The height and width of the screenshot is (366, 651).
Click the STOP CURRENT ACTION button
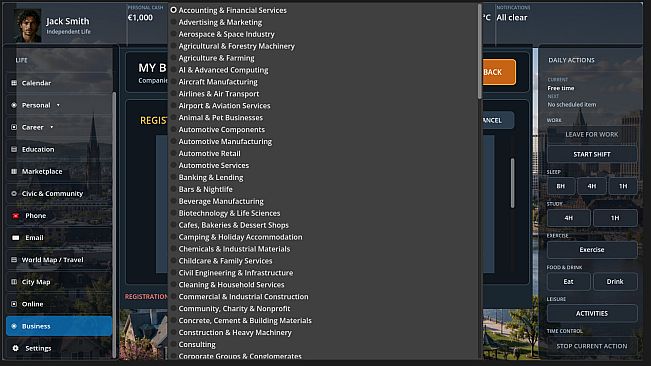click(592, 346)
